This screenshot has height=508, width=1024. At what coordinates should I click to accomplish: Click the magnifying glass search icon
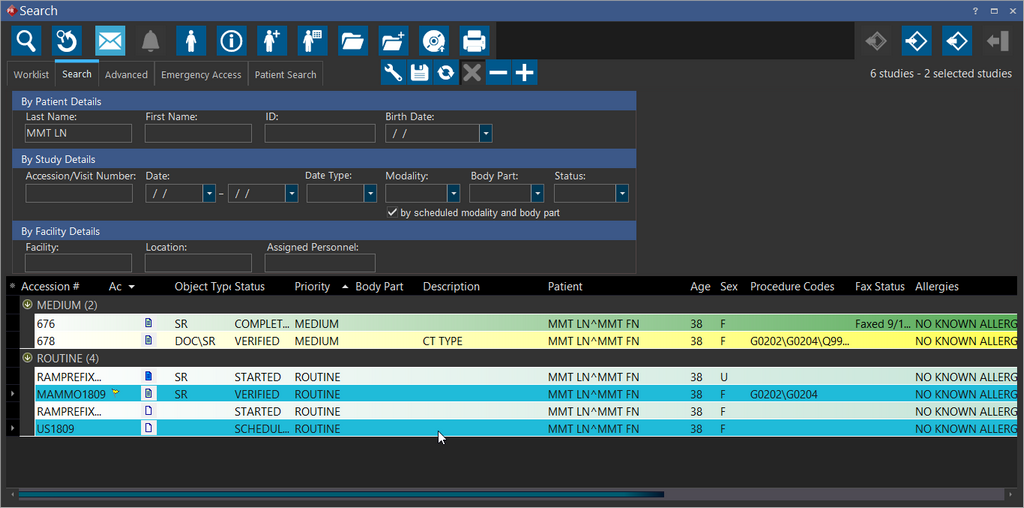point(26,41)
